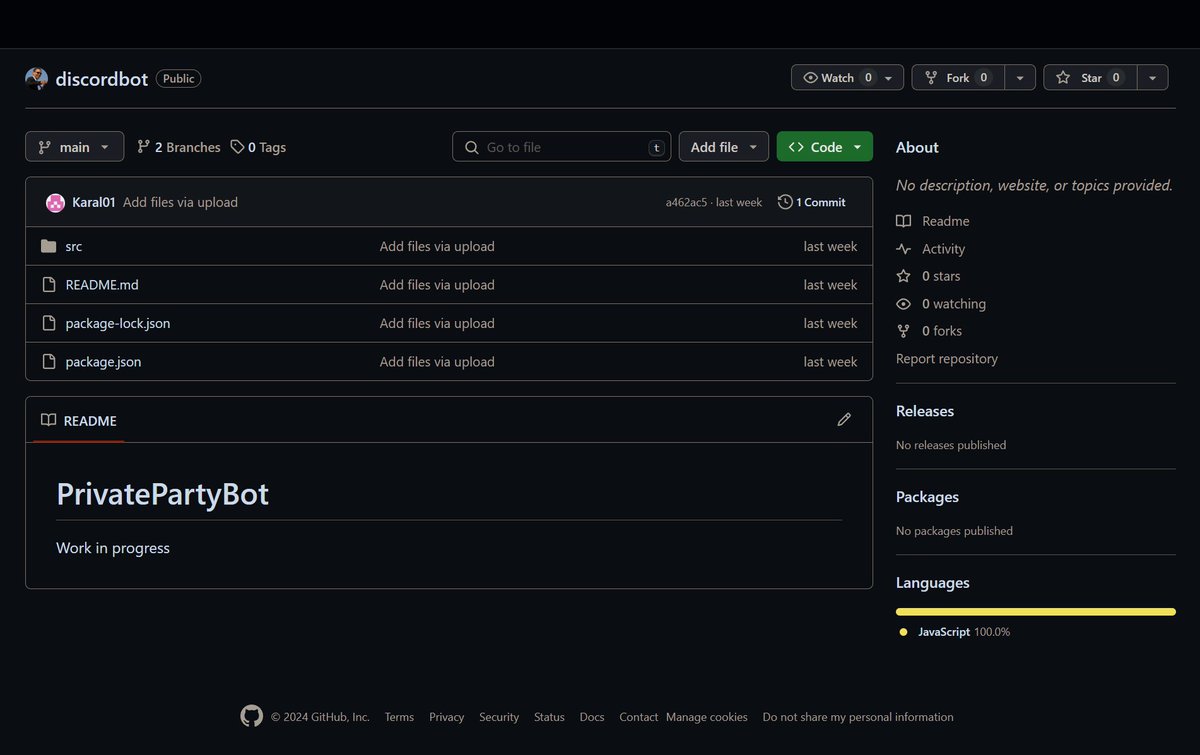The height and width of the screenshot is (755, 1200).
Task: Open the footer Terms link
Action: pos(399,717)
